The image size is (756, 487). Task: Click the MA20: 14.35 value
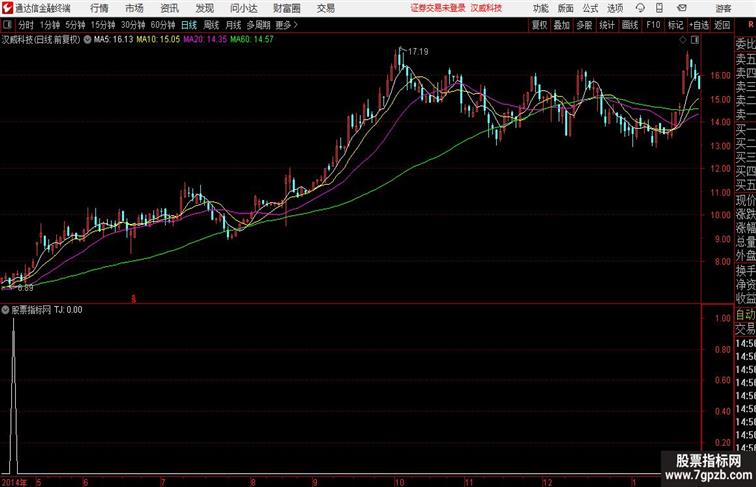(x=205, y=40)
